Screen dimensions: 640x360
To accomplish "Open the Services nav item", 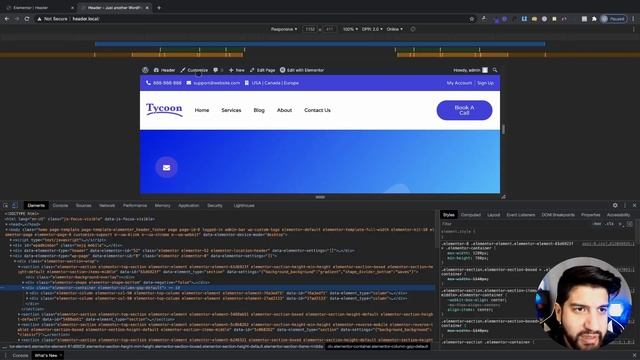I will [x=231, y=110].
